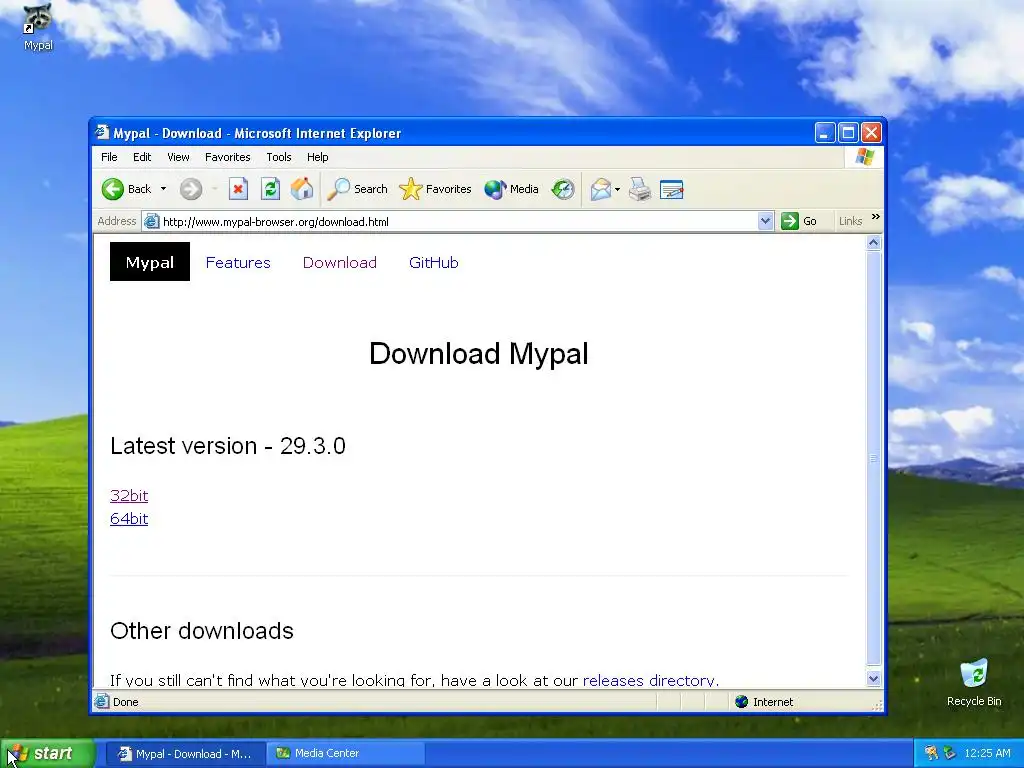Maximize the Internet Explorer window
1024x768 pixels.
click(848, 133)
